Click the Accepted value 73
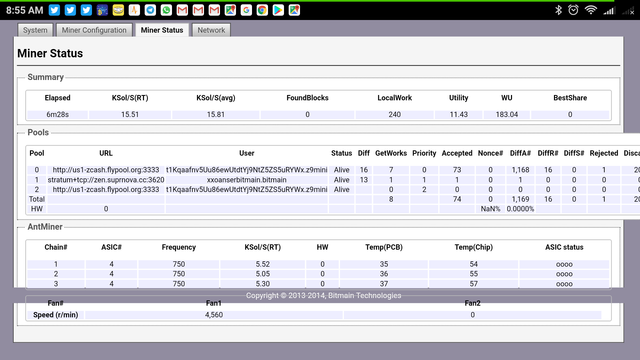This screenshot has width=640, height=360. point(457,170)
